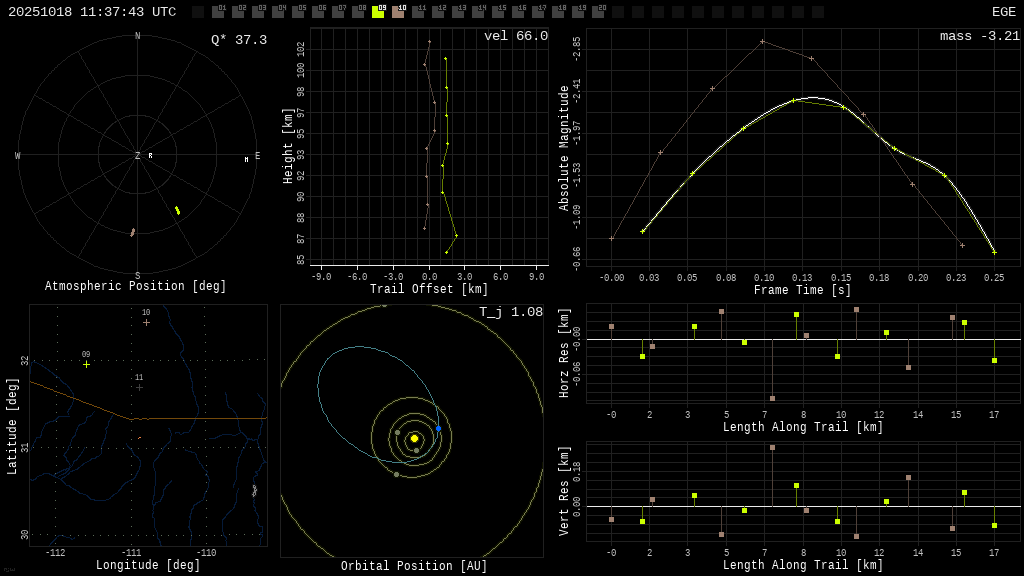Click the yellow Sun at orbit center

[414, 438]
